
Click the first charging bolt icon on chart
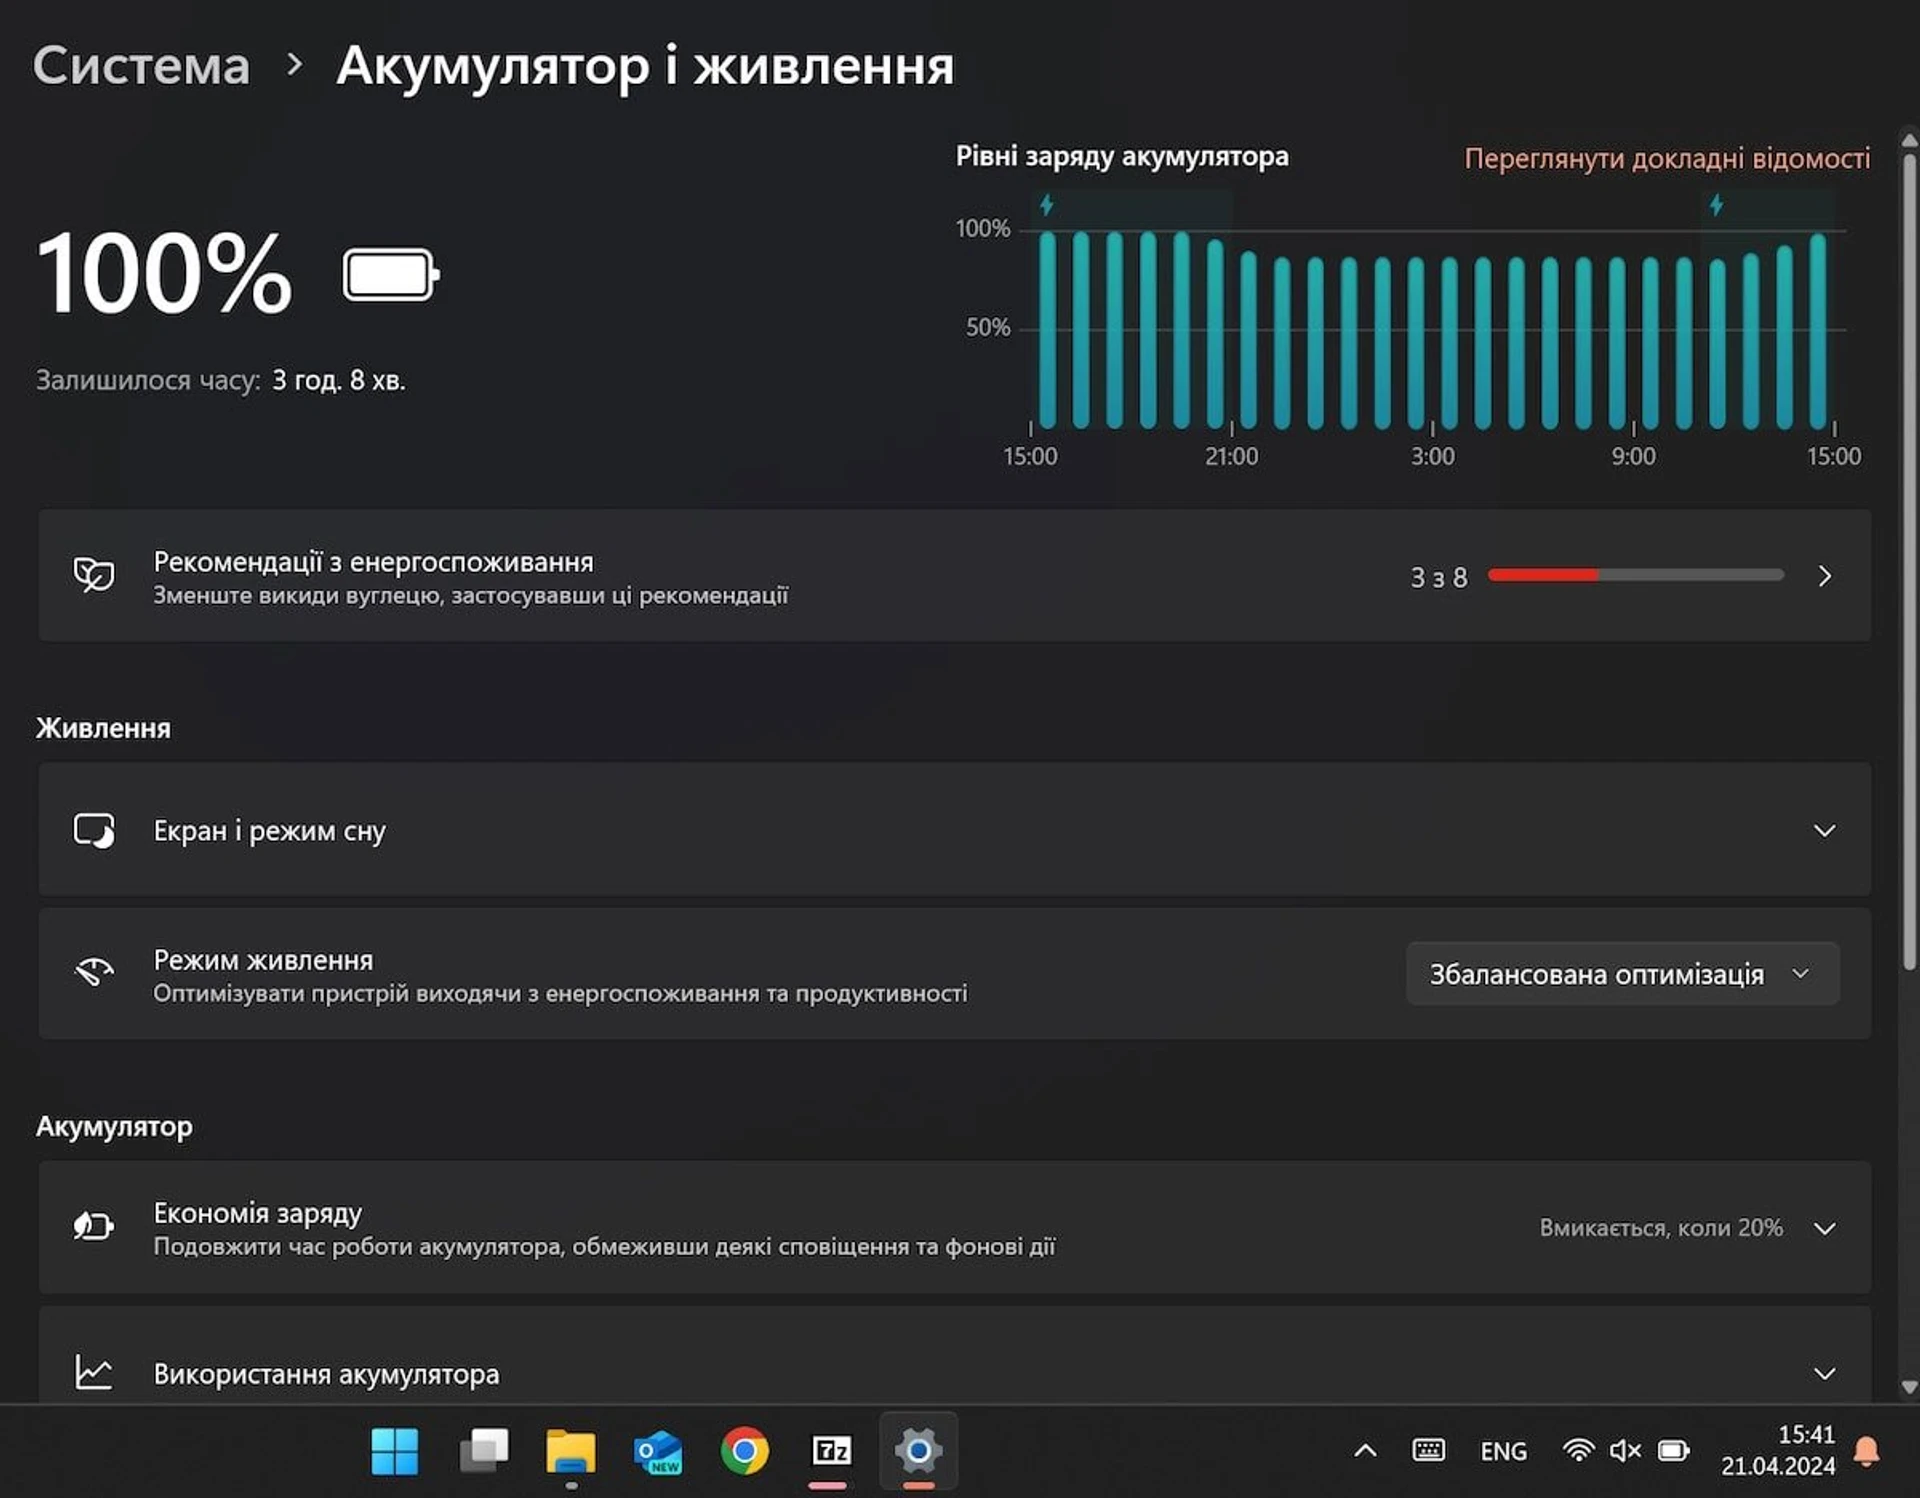[x=1047, y=205]
